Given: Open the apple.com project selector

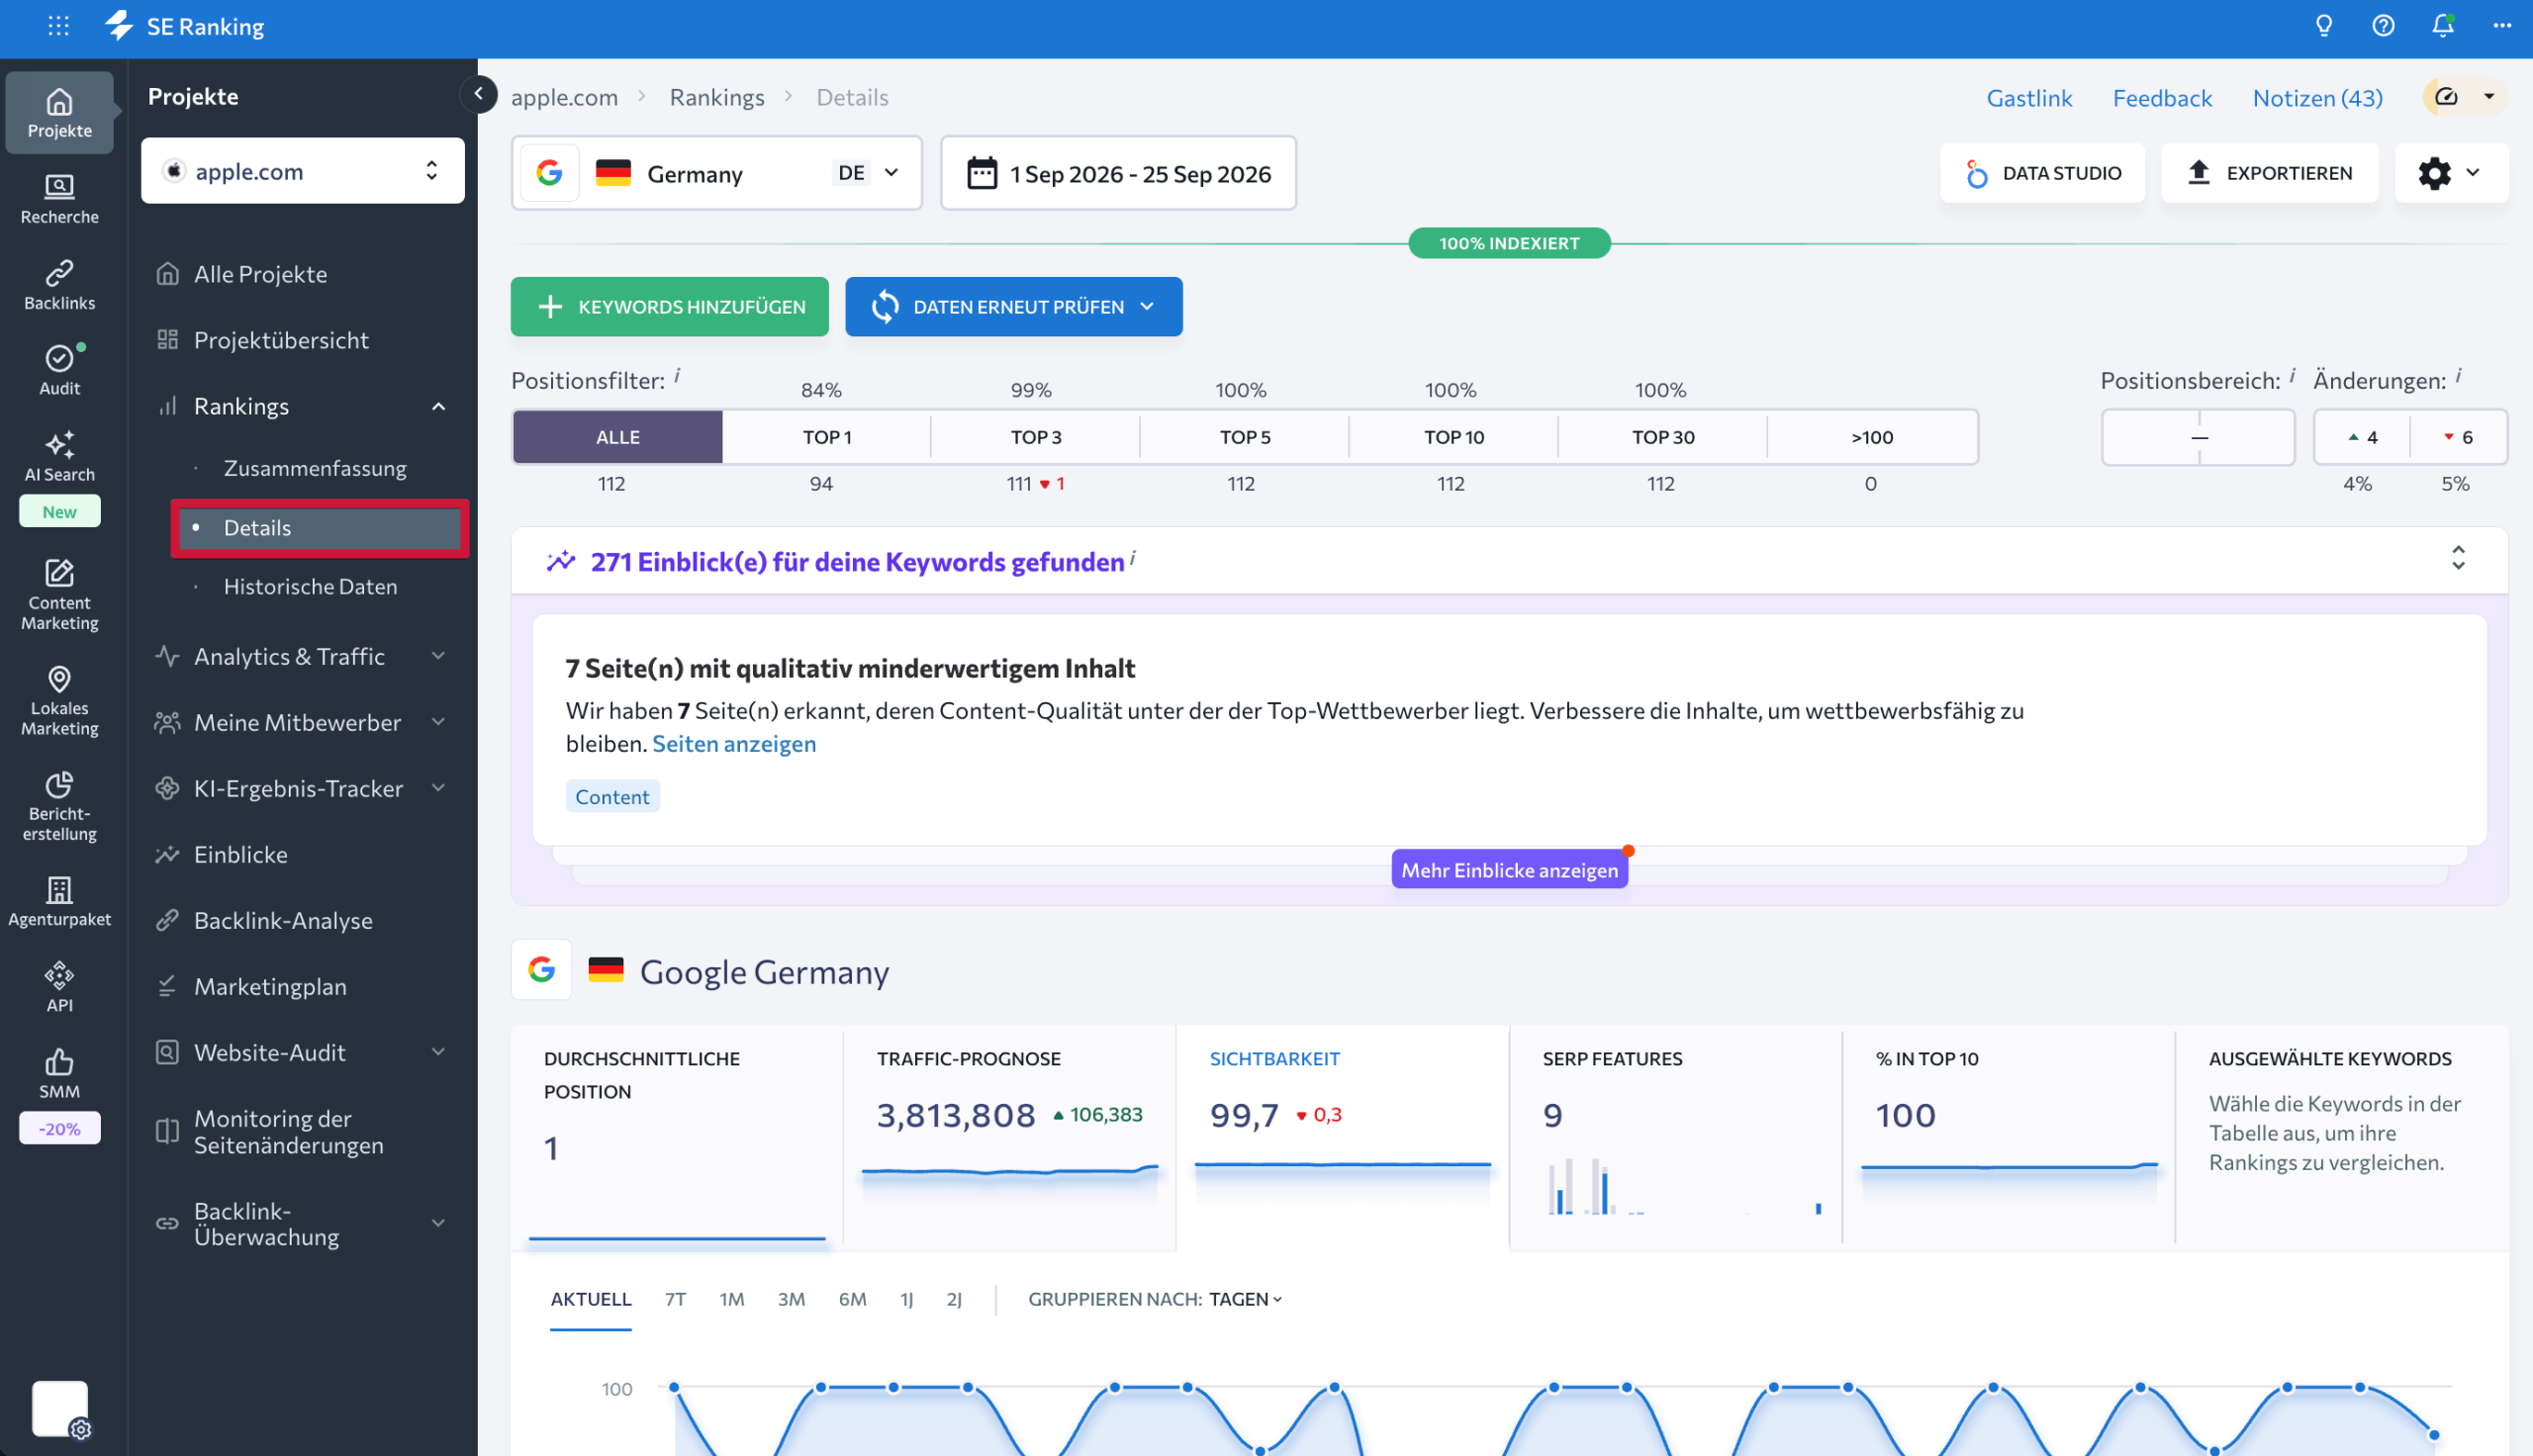Looking at the screenshot, I should tap(302, 171).
